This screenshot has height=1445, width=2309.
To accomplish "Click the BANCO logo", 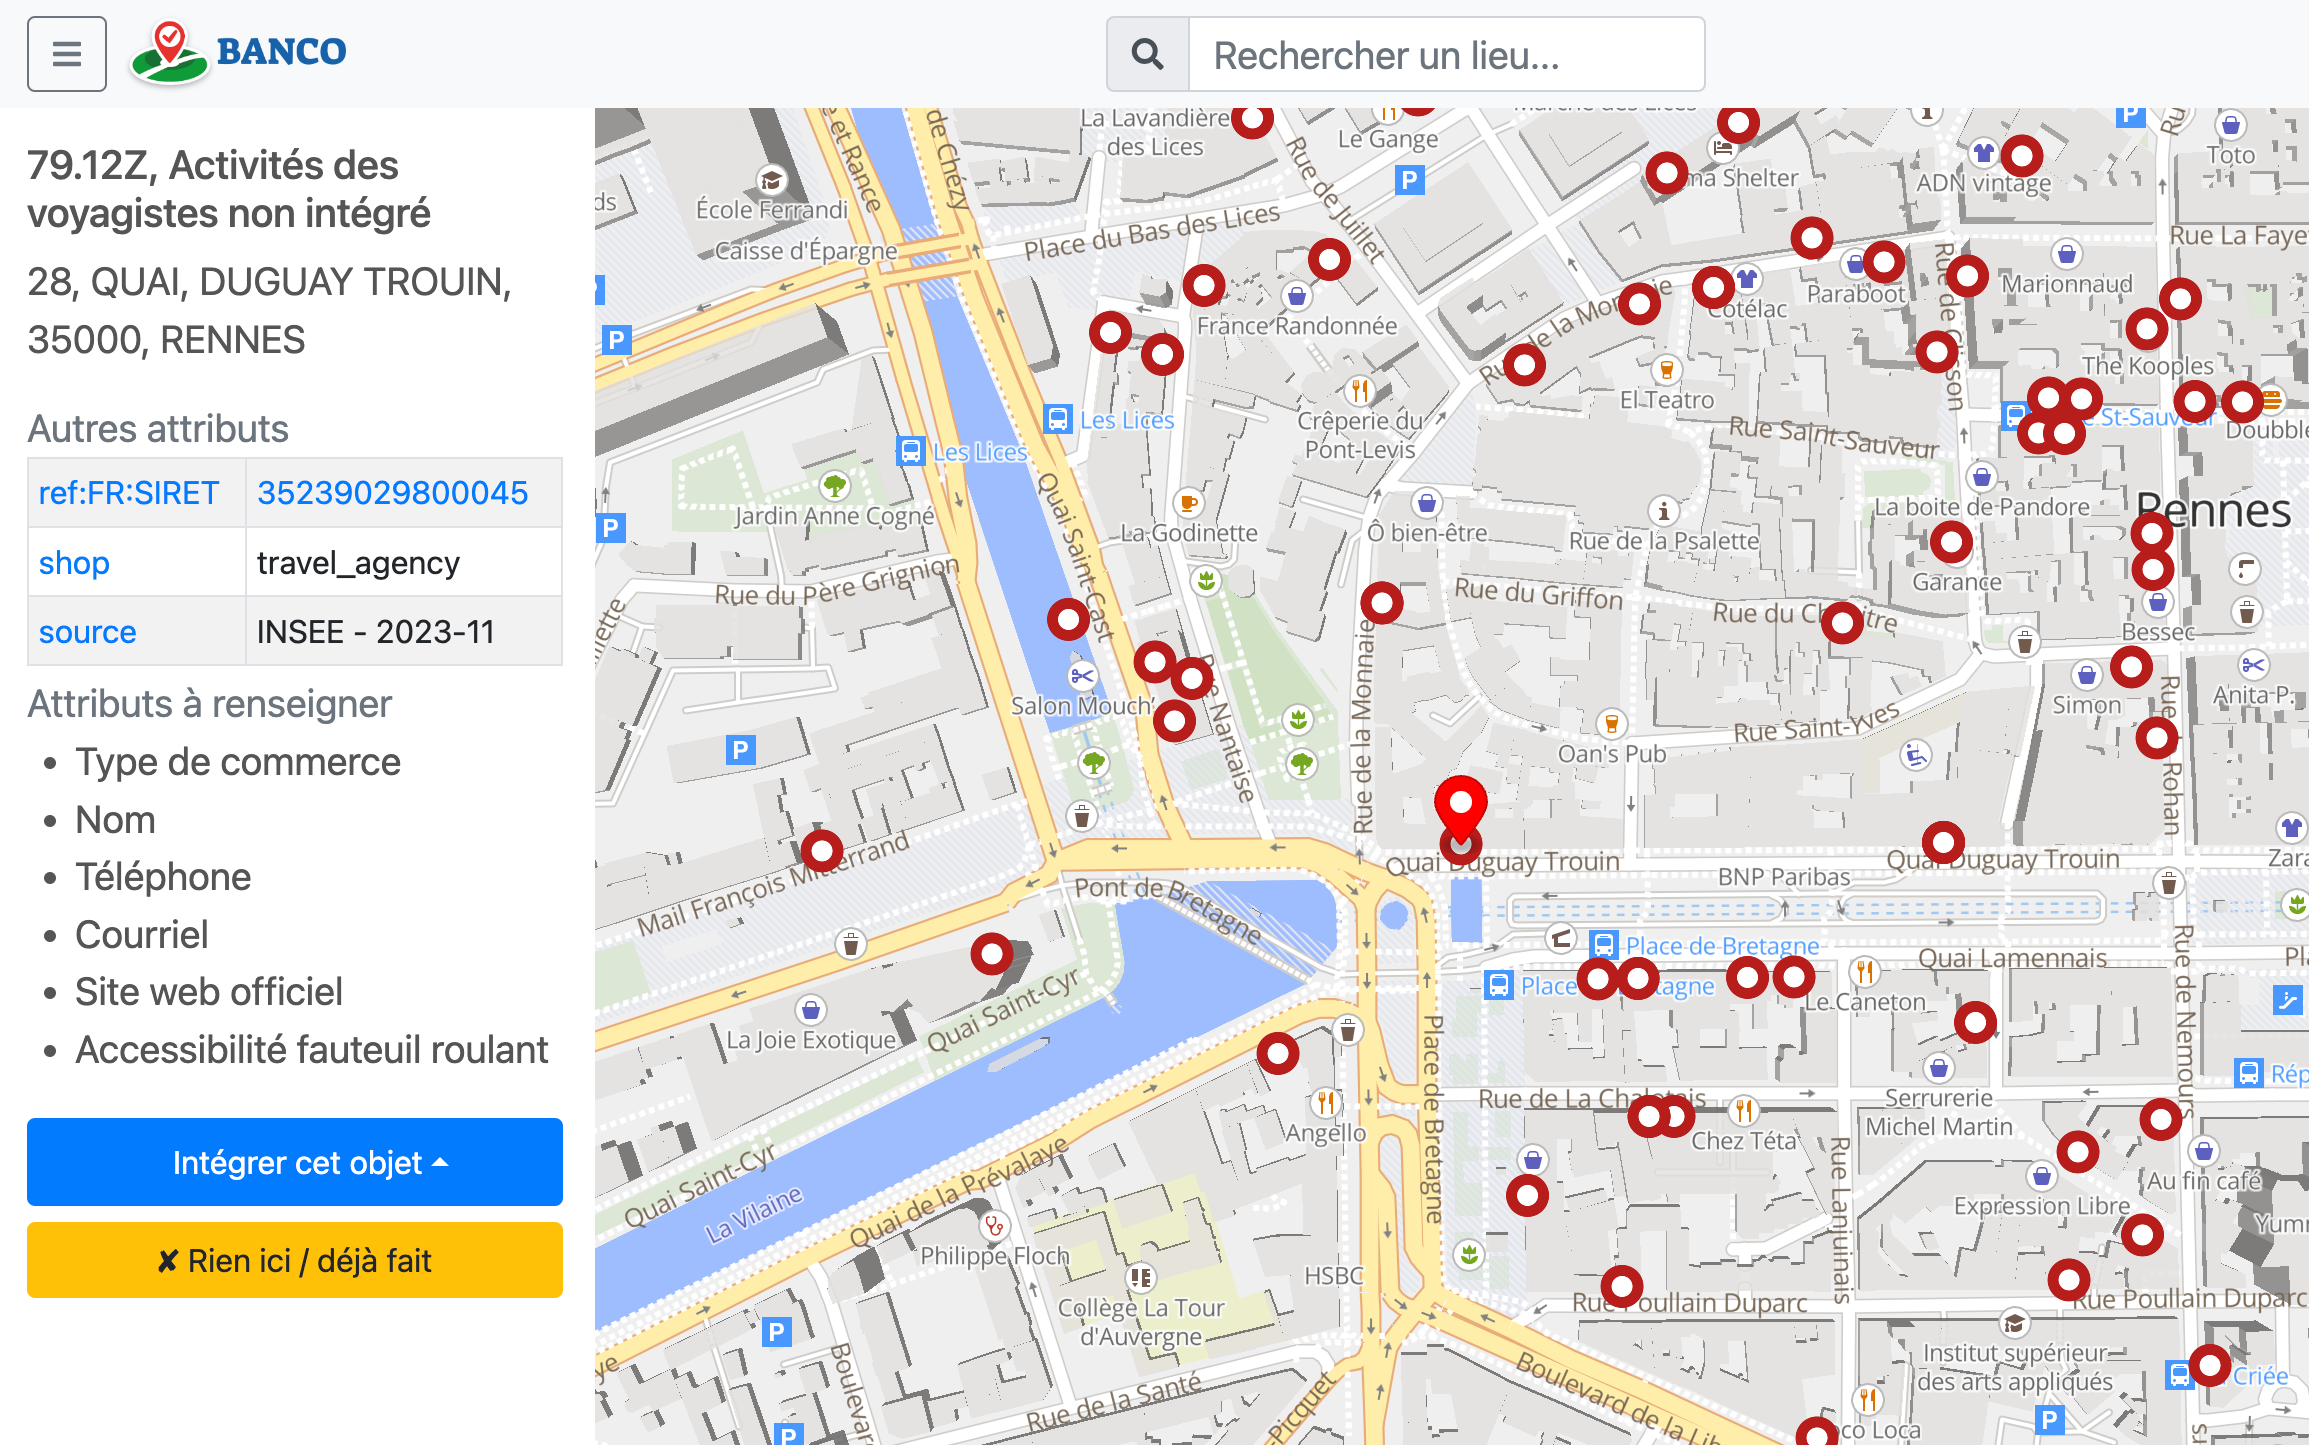I will coord(239,52).
